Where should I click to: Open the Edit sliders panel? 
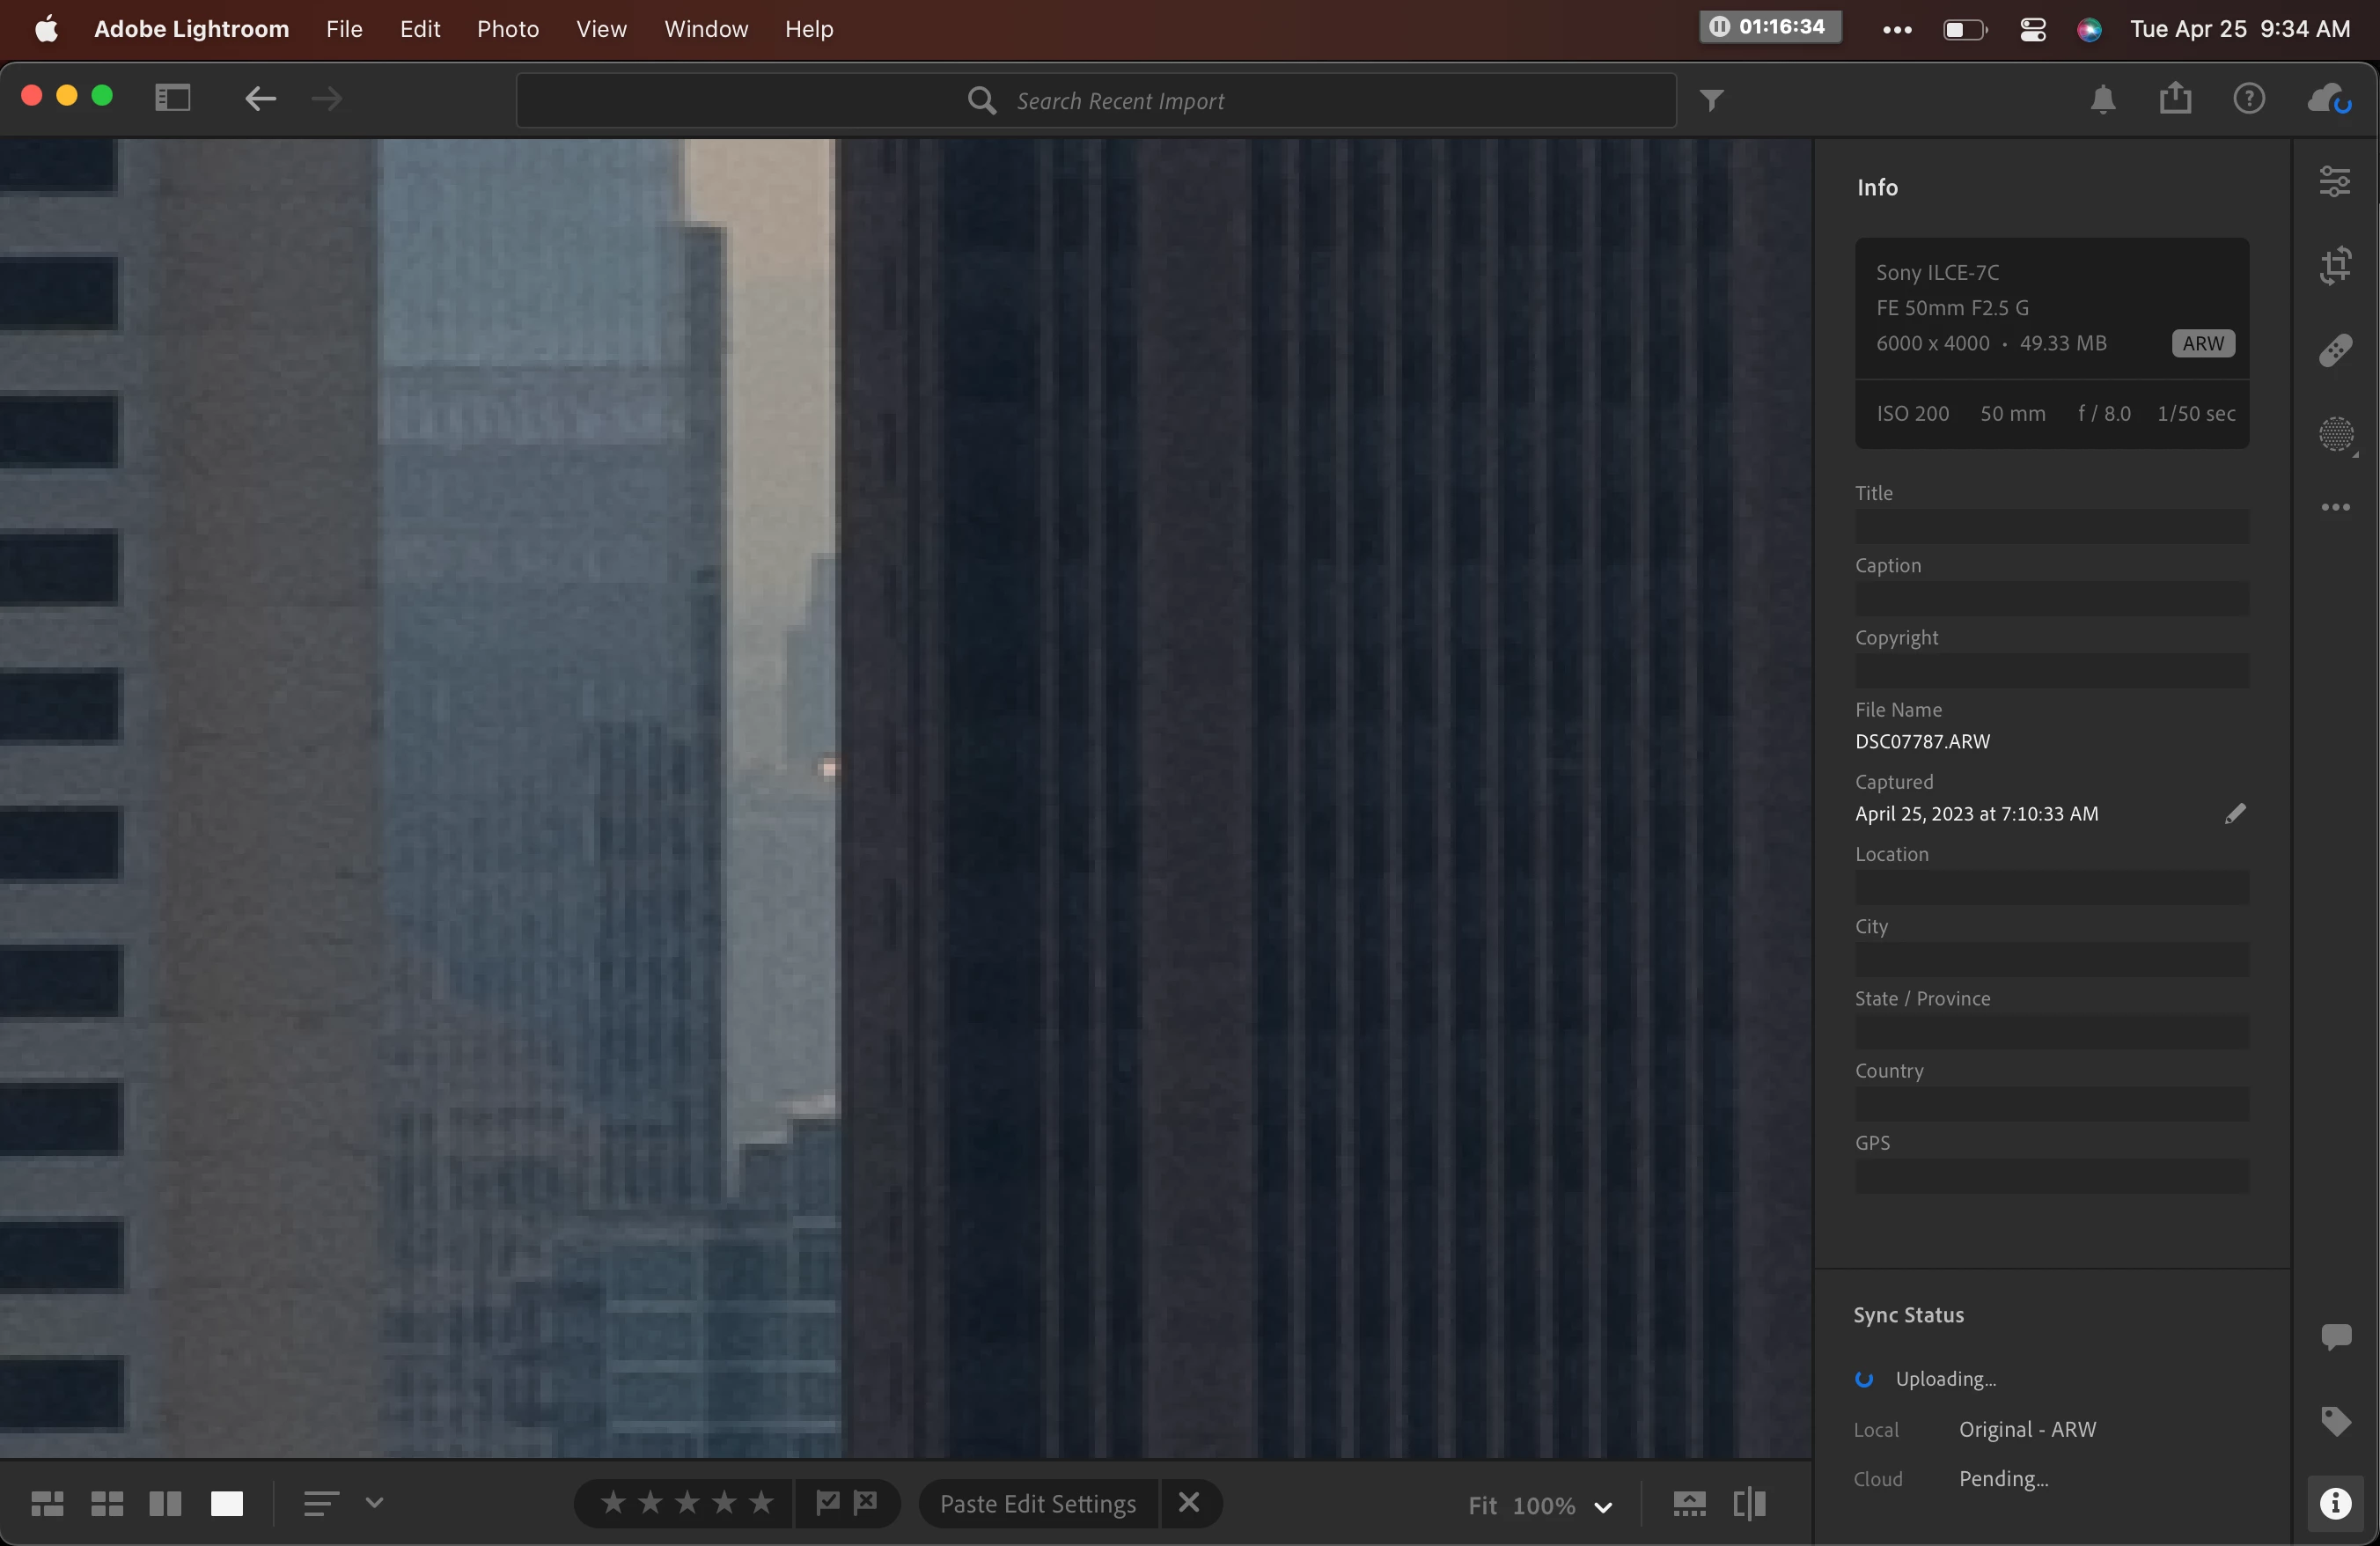2335,181
